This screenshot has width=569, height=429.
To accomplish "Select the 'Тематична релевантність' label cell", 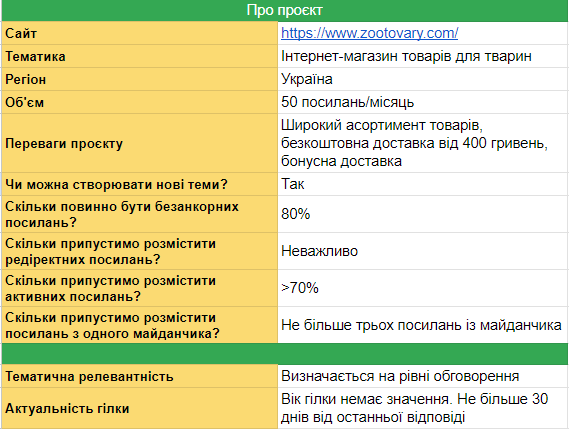I will (140, 376).
